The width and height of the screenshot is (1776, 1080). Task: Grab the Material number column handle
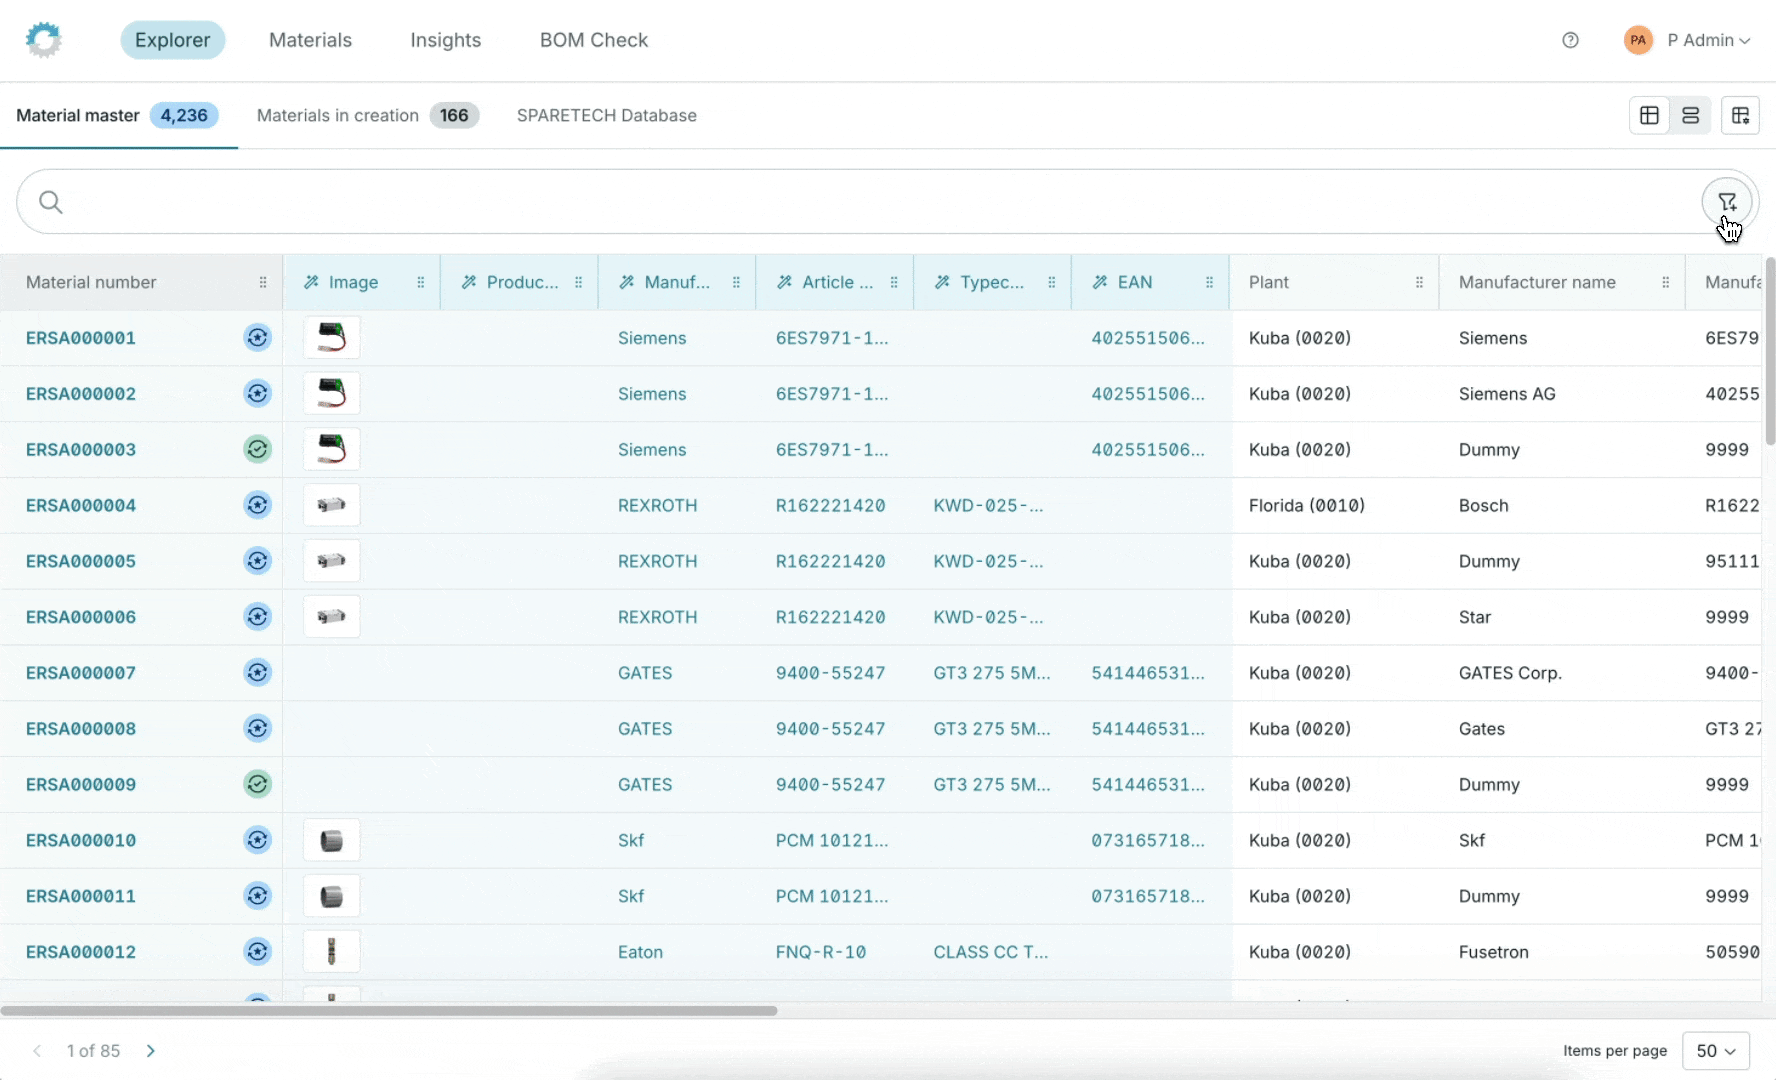(x=263, y=282)
